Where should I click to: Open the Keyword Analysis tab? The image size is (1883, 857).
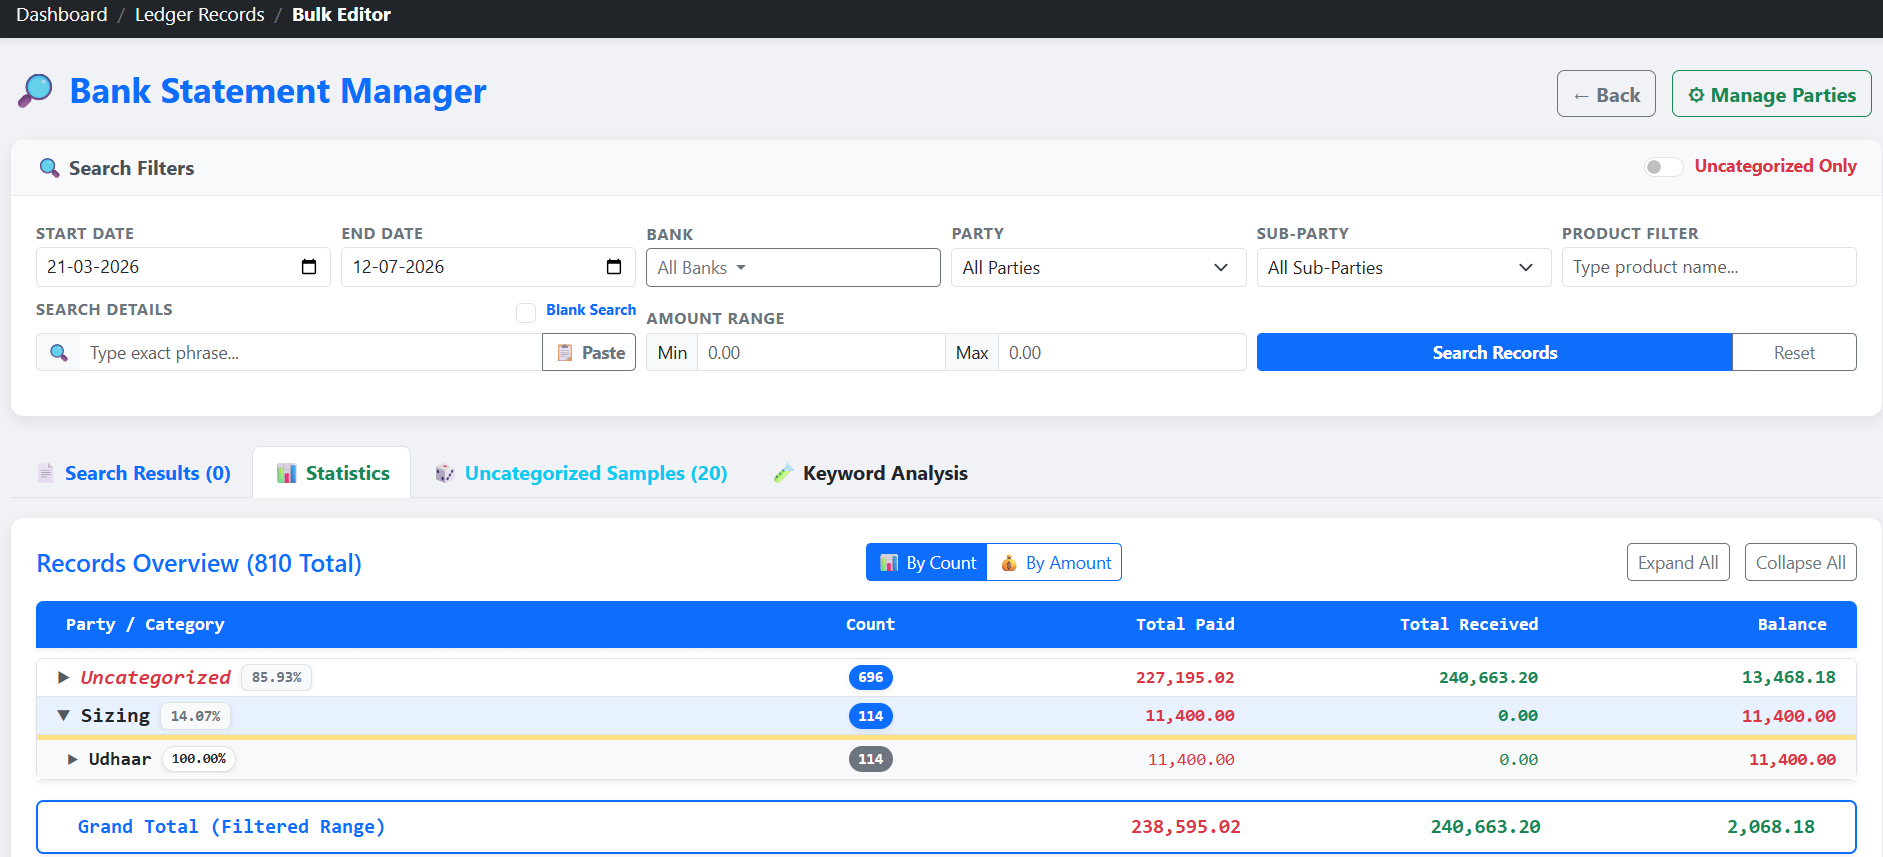click(x=870, y=473)
